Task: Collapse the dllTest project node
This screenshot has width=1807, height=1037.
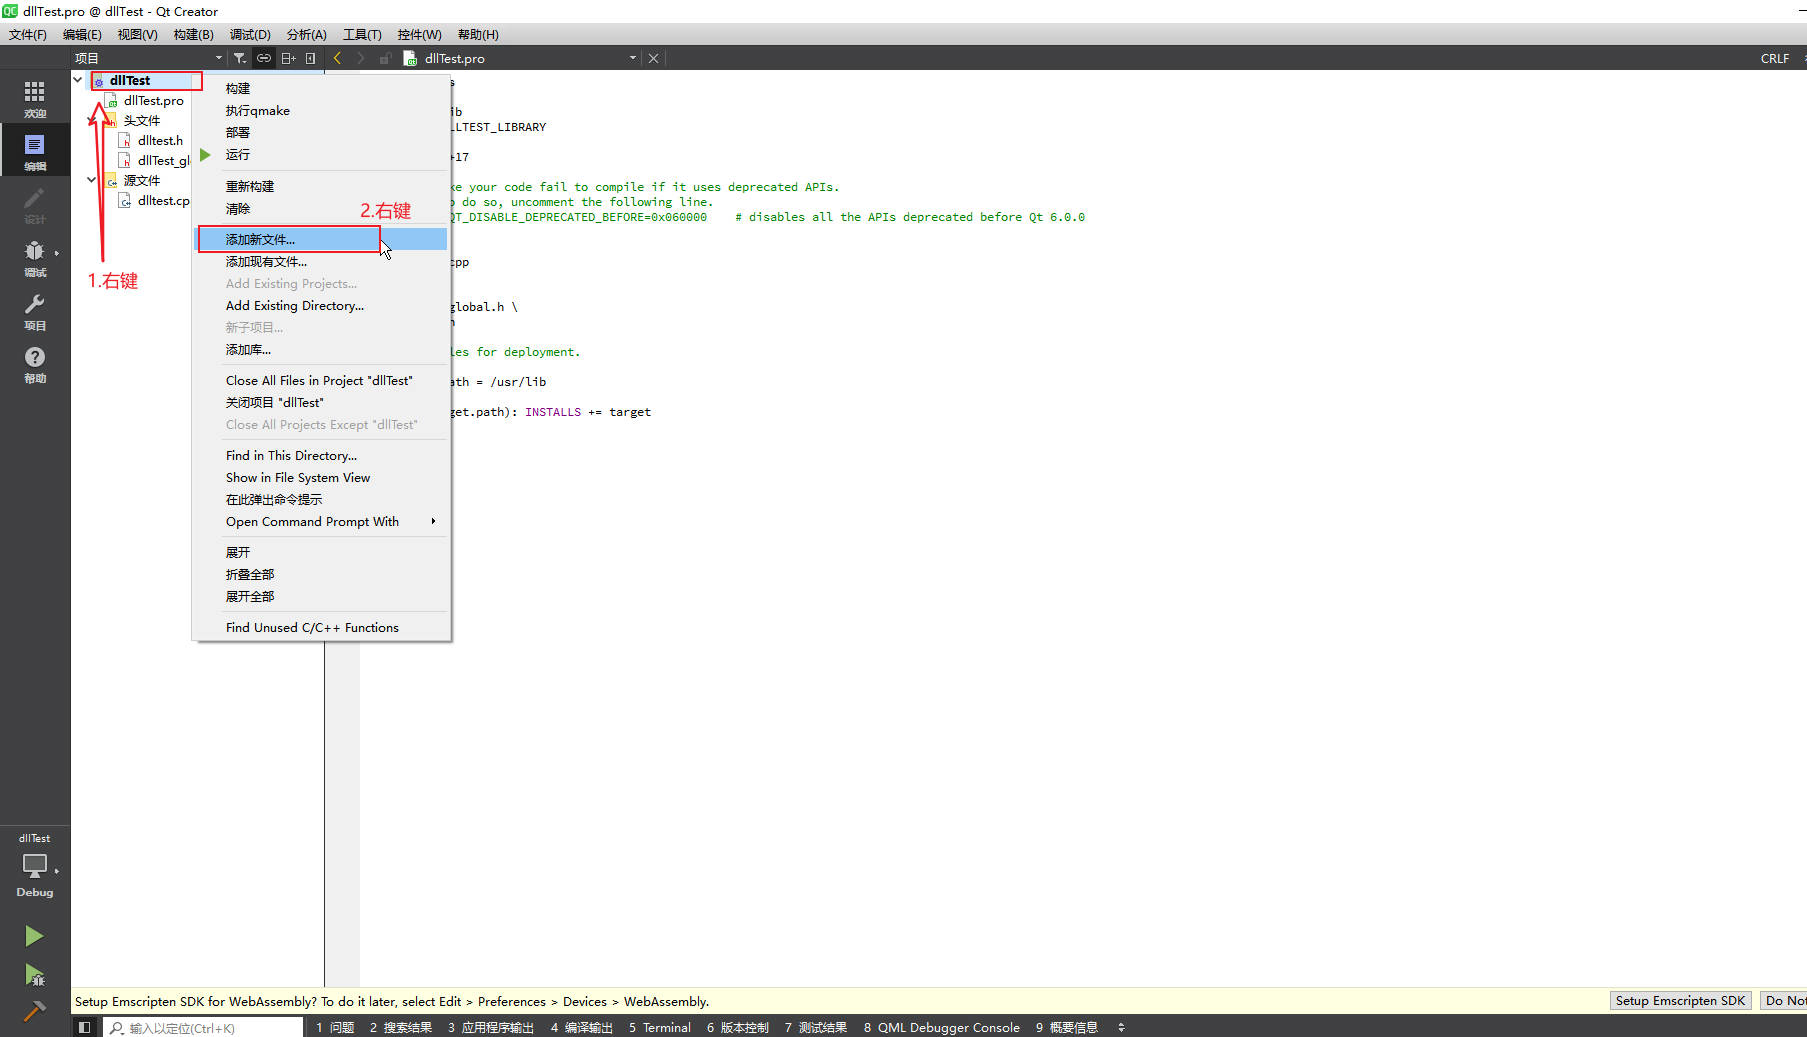Action: pos(78,80)
